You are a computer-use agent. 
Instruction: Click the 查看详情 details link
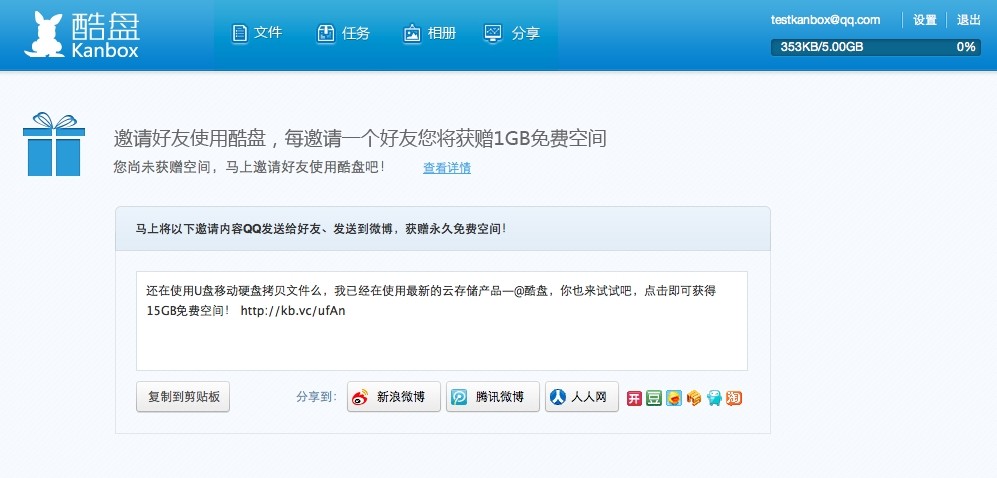(447, 168)
